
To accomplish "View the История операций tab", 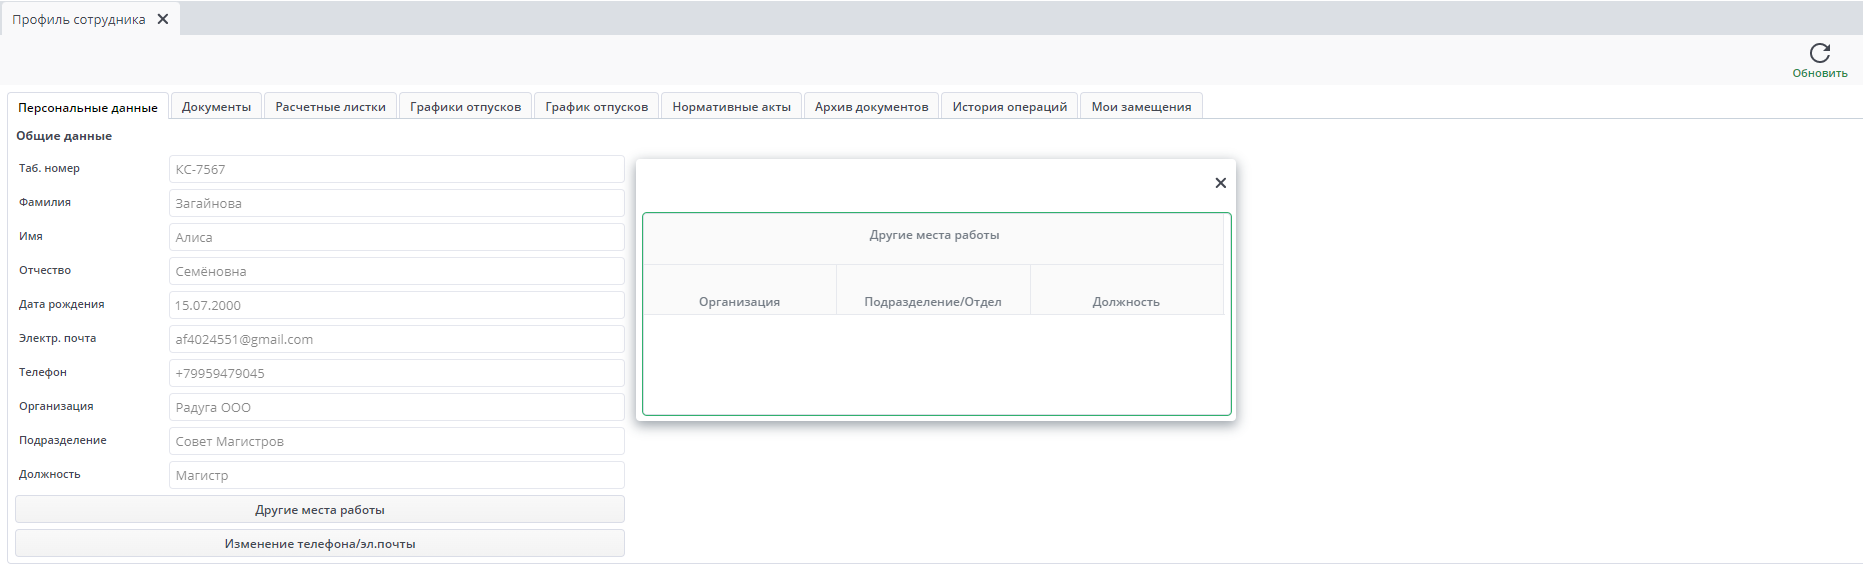I will [1009, 107].
